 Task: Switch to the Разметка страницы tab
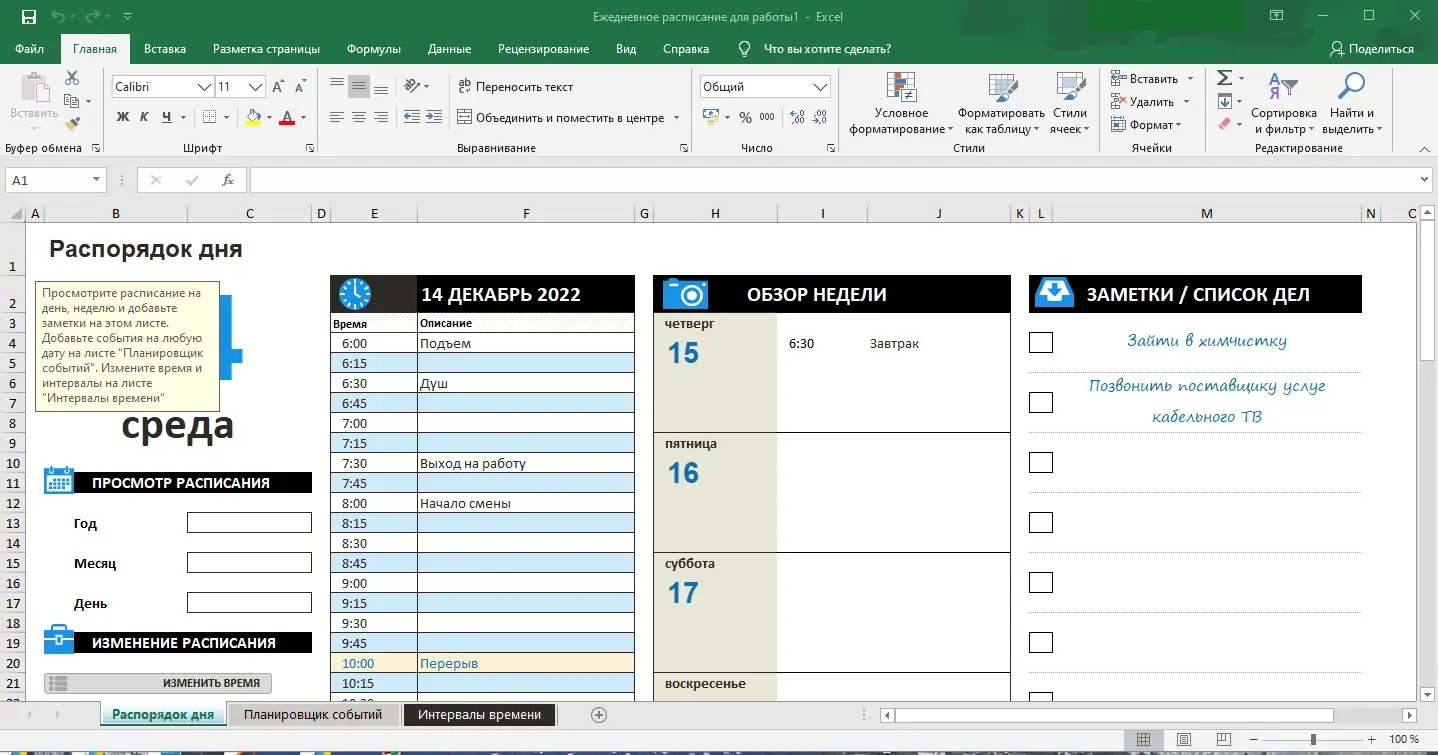point(266,49)
